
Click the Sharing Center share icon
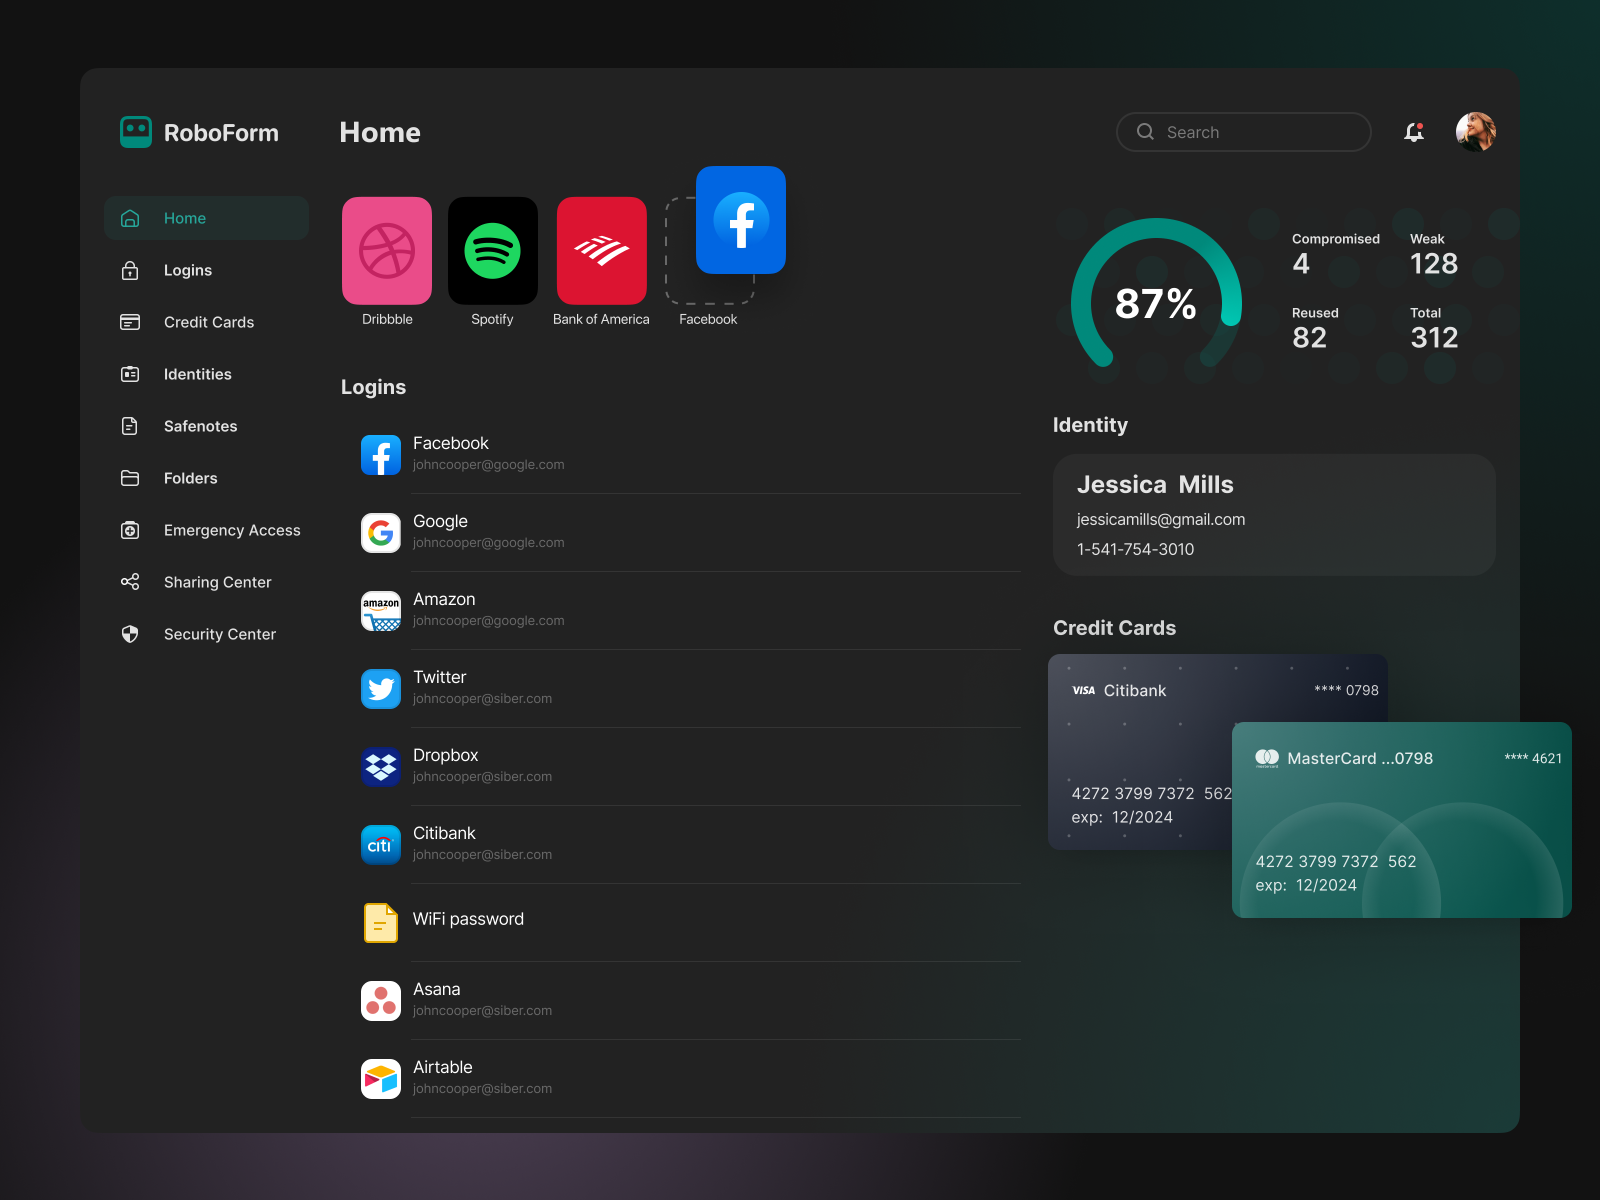pos(130,582)
